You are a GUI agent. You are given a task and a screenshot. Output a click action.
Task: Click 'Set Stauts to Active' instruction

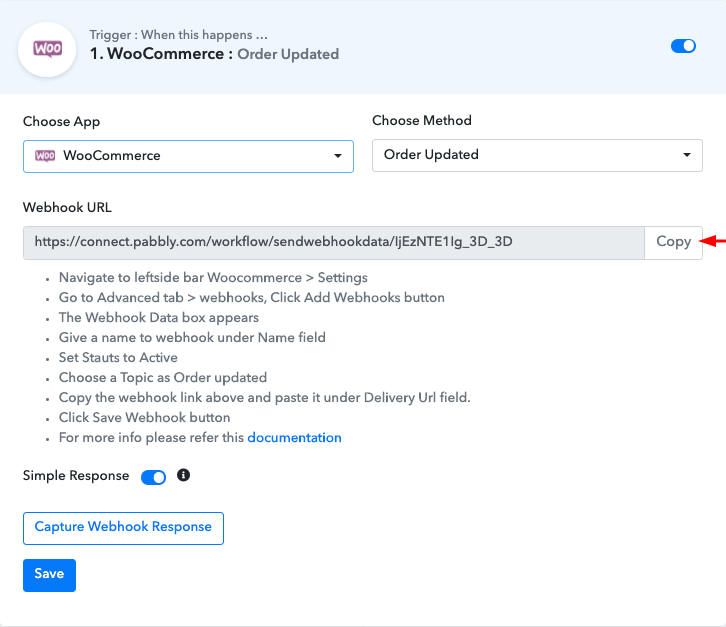(118, 357)
